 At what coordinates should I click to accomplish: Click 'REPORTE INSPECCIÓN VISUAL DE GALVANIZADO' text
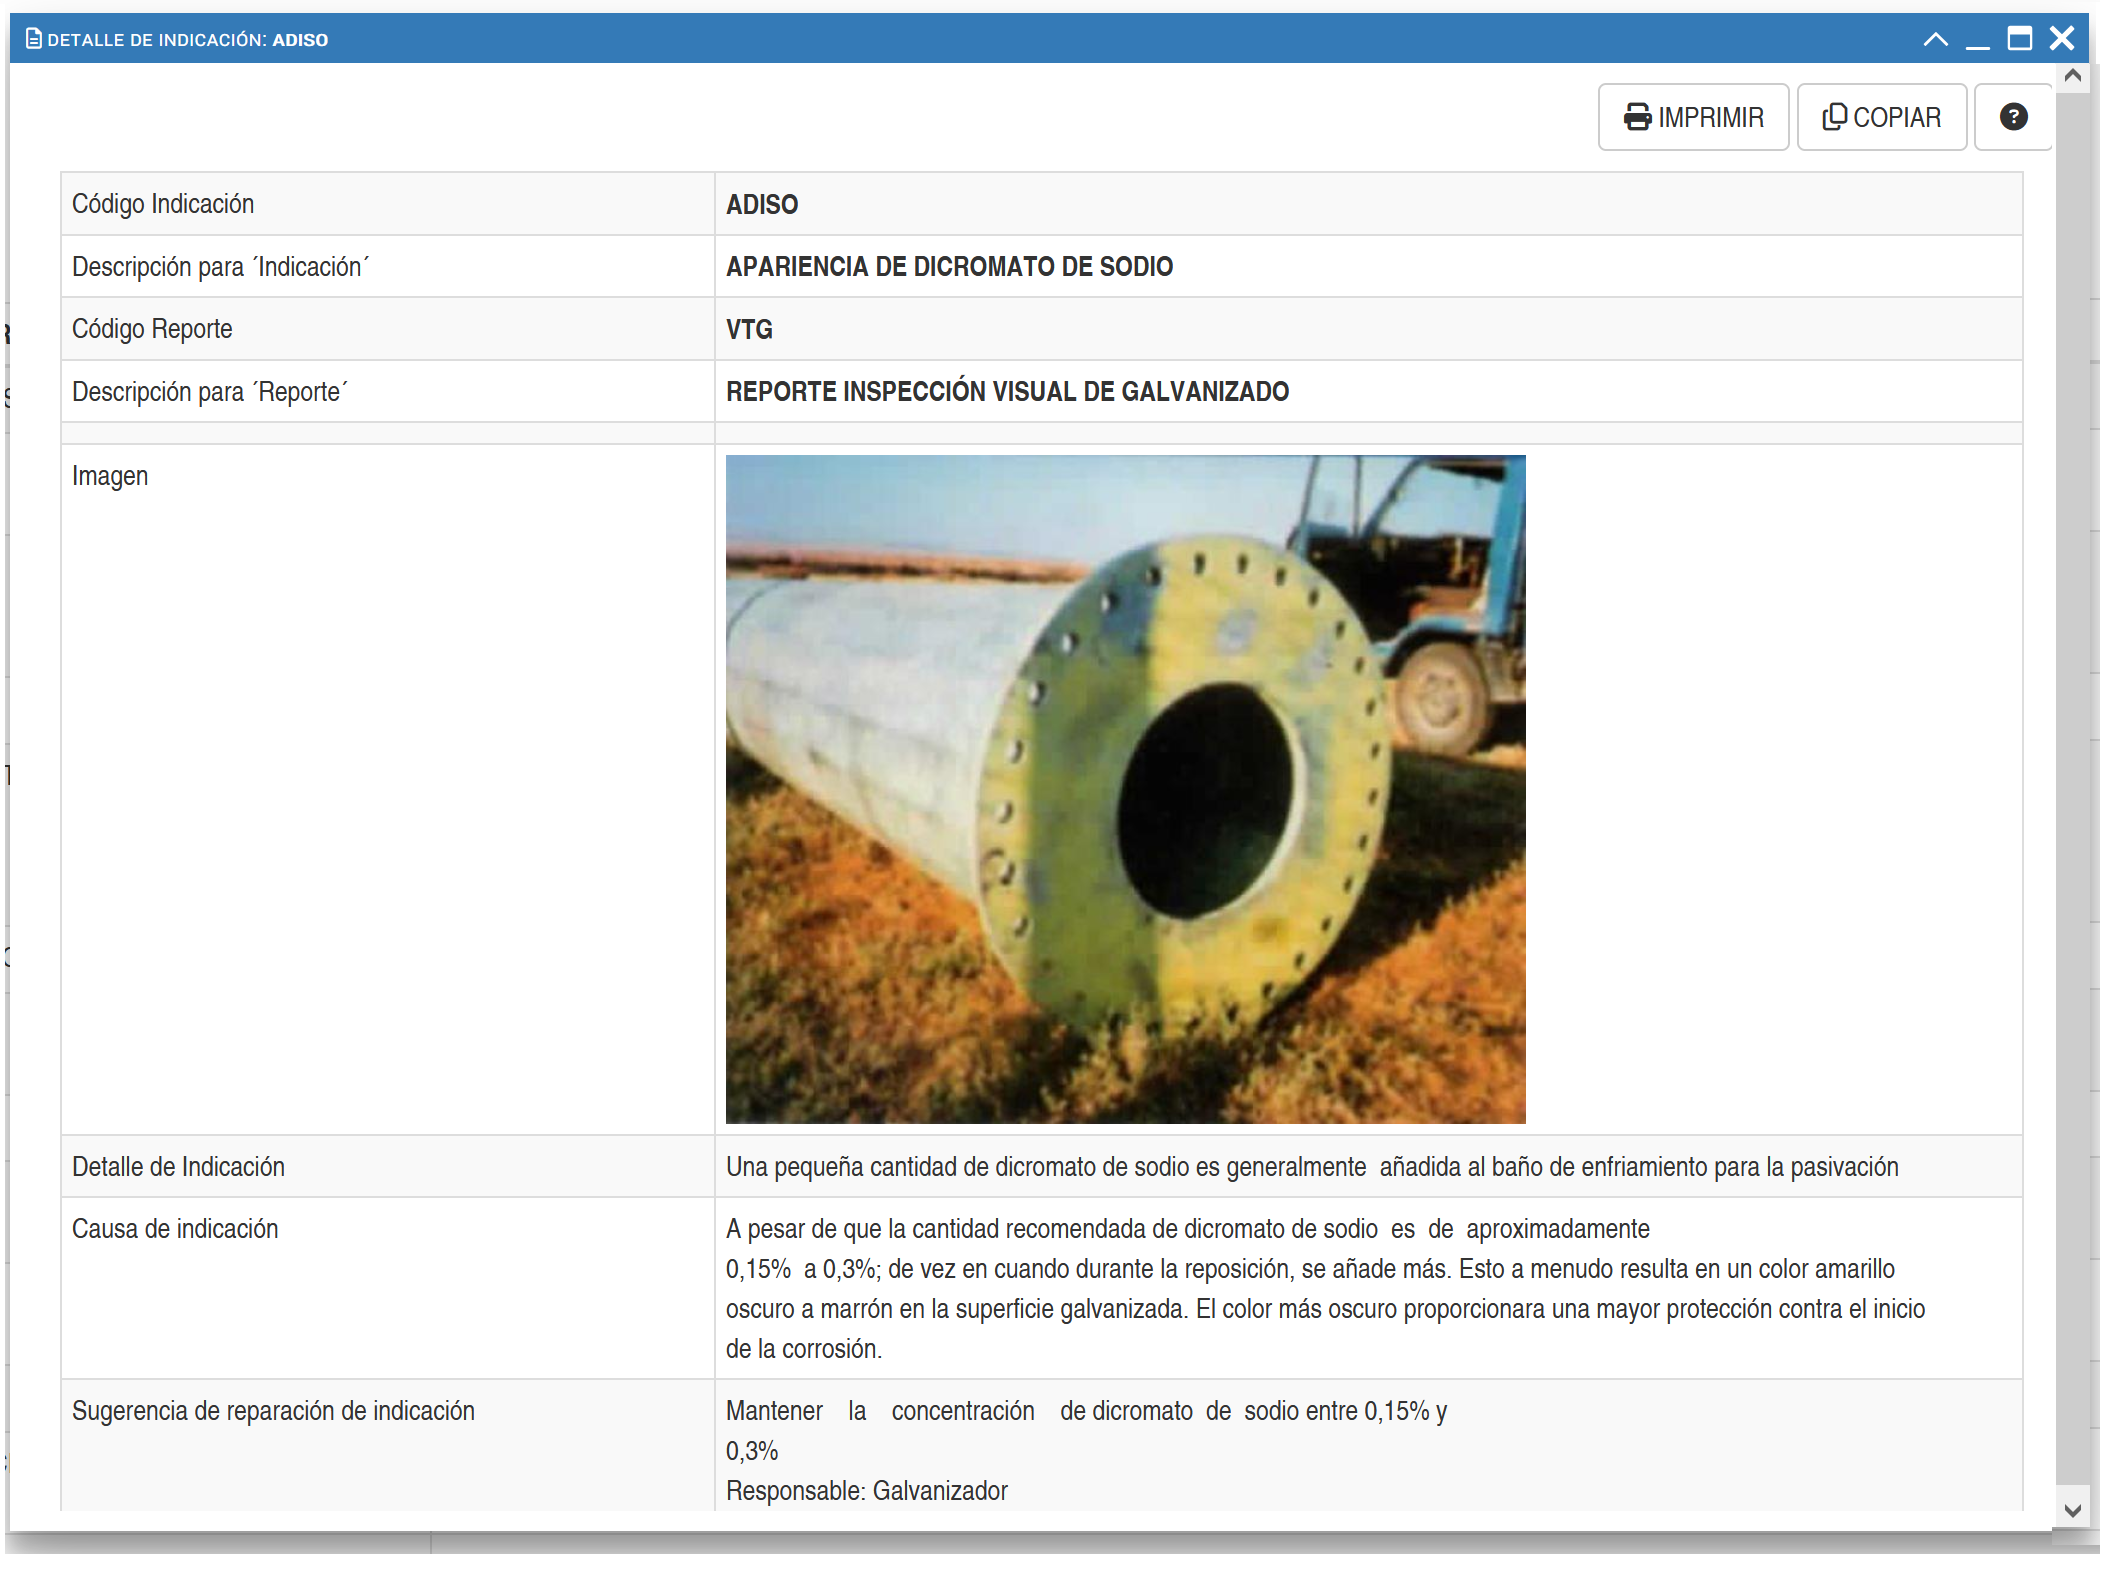click(1007, 392)
